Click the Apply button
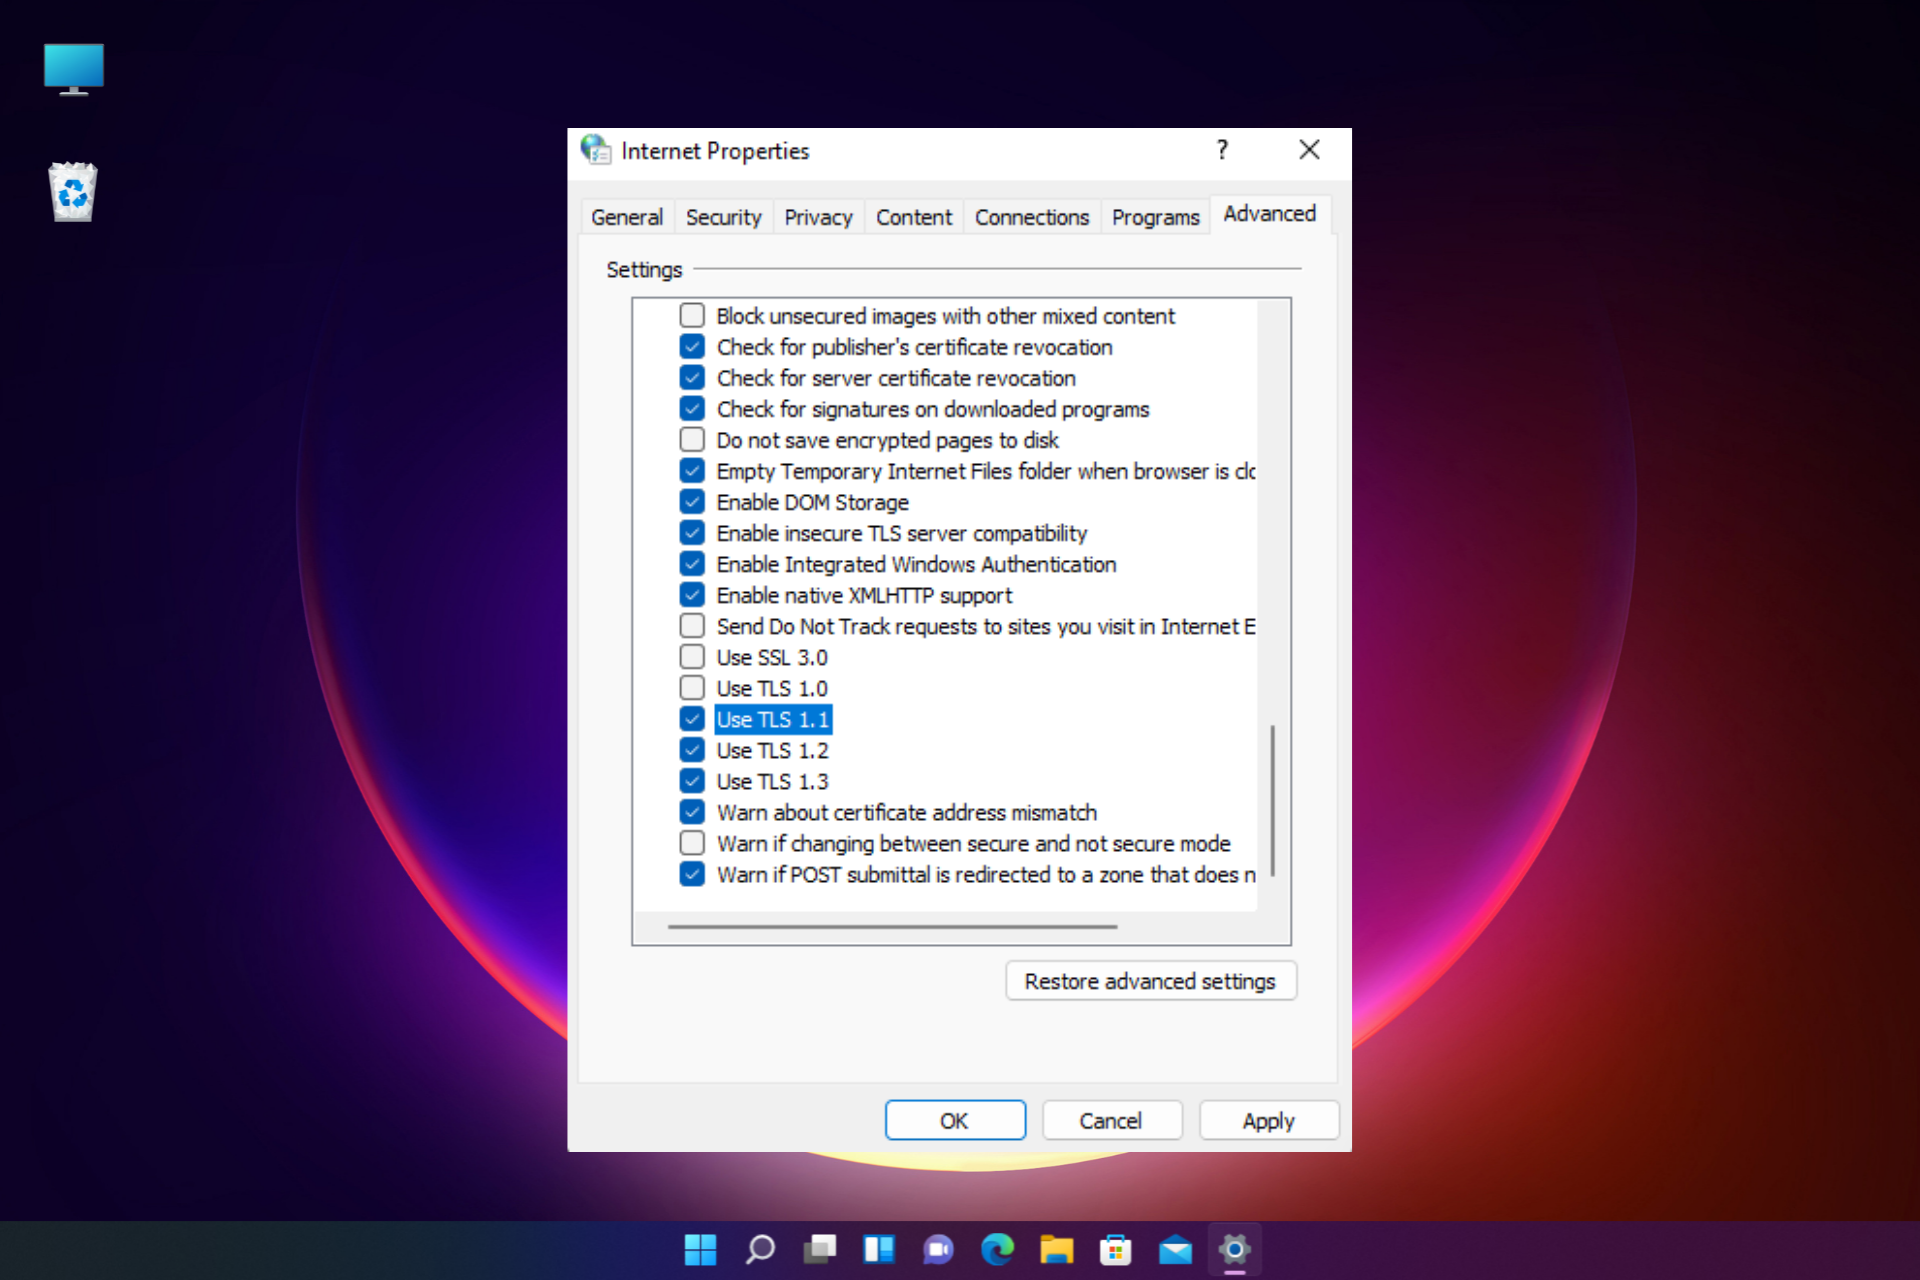The height and width of the screenshot is (1280, 1920). pyautogui.click(x=1268, y=1121)
